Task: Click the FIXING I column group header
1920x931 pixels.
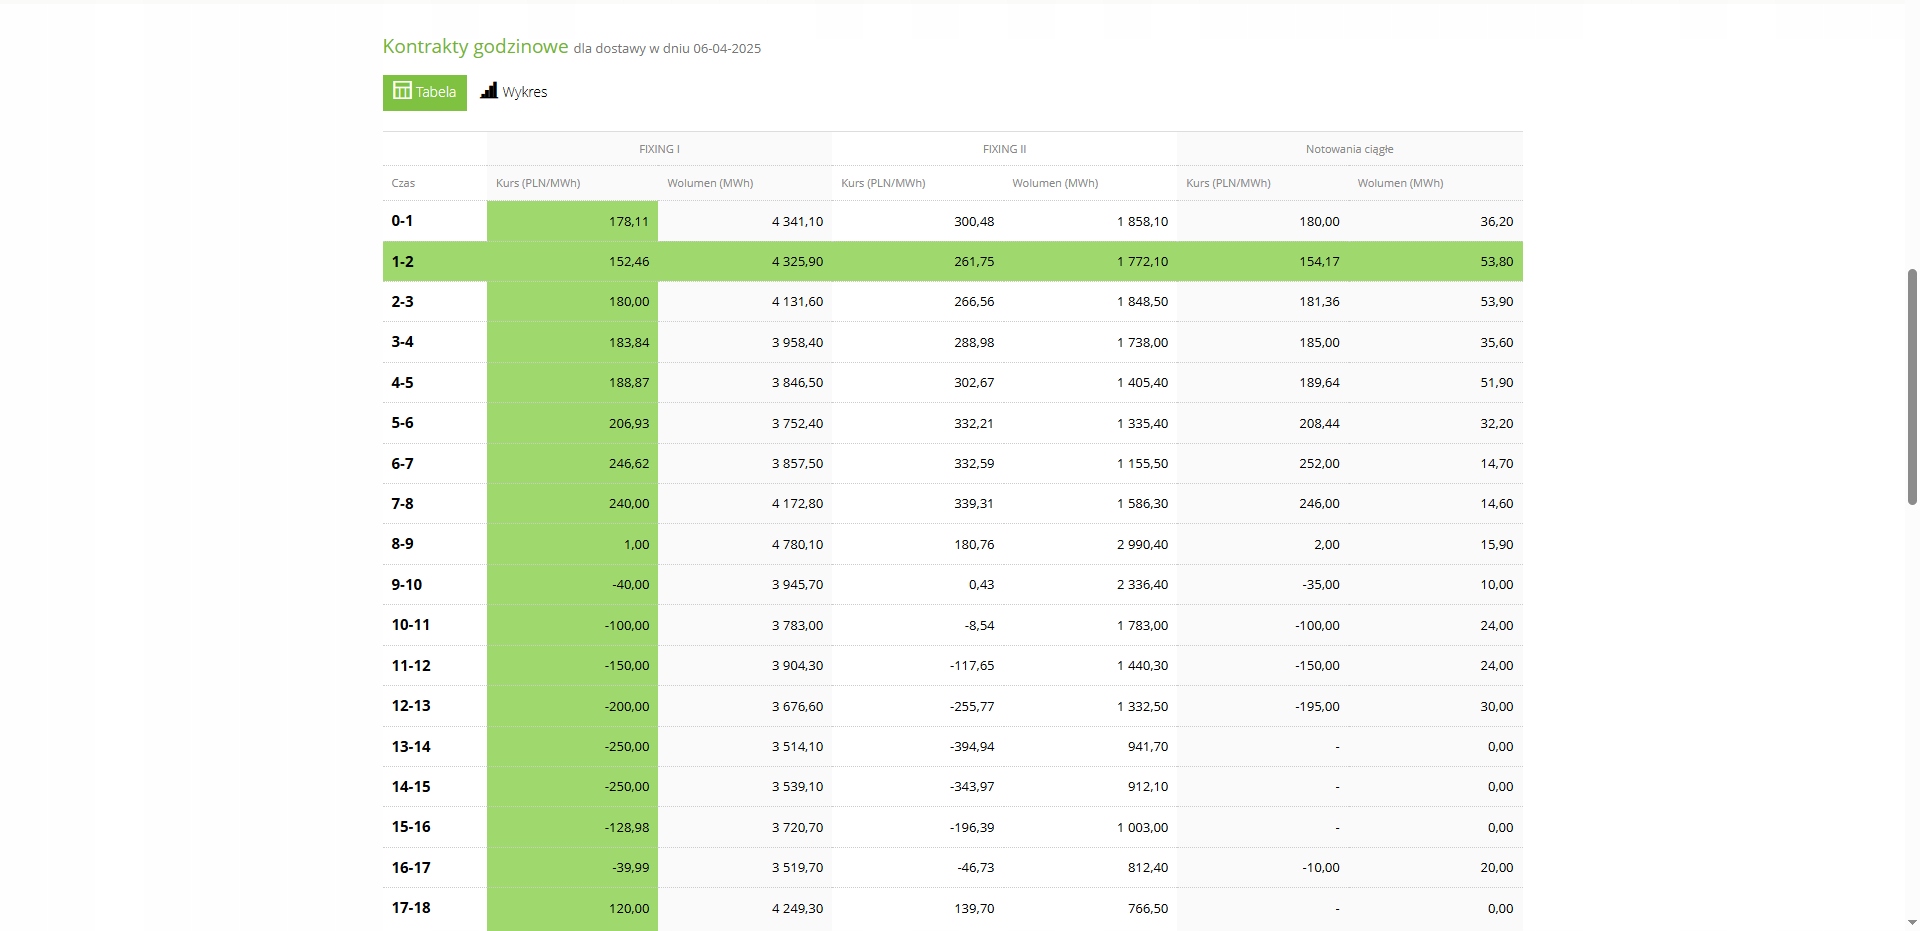Action: 659,149
